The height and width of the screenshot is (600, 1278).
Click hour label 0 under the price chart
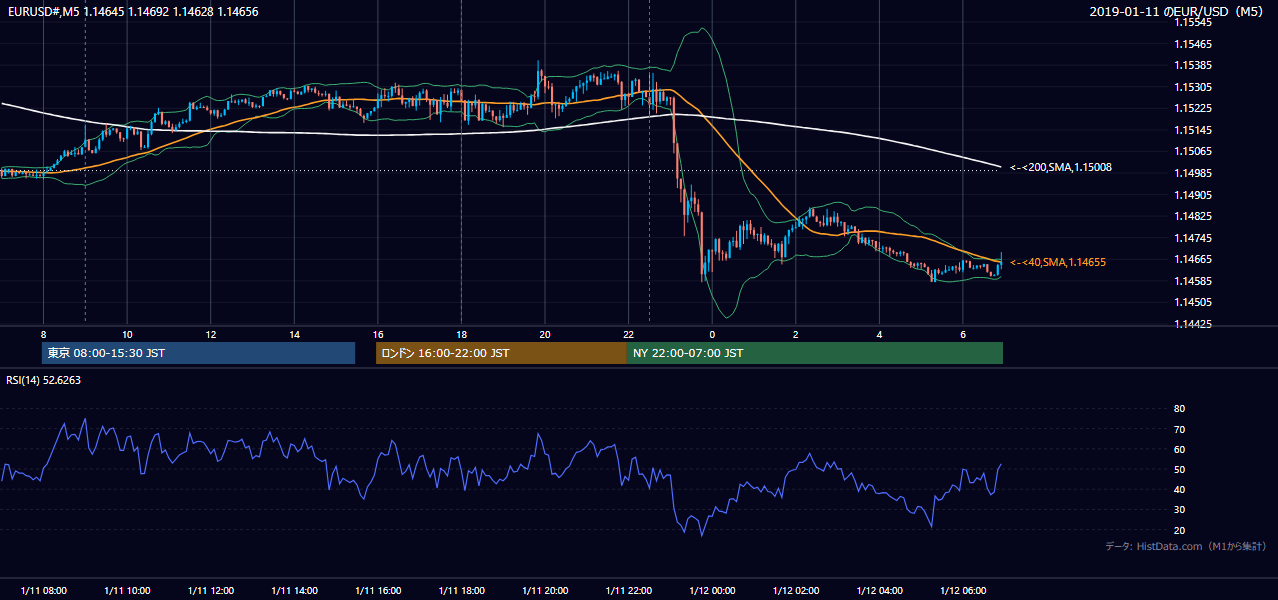711,334
